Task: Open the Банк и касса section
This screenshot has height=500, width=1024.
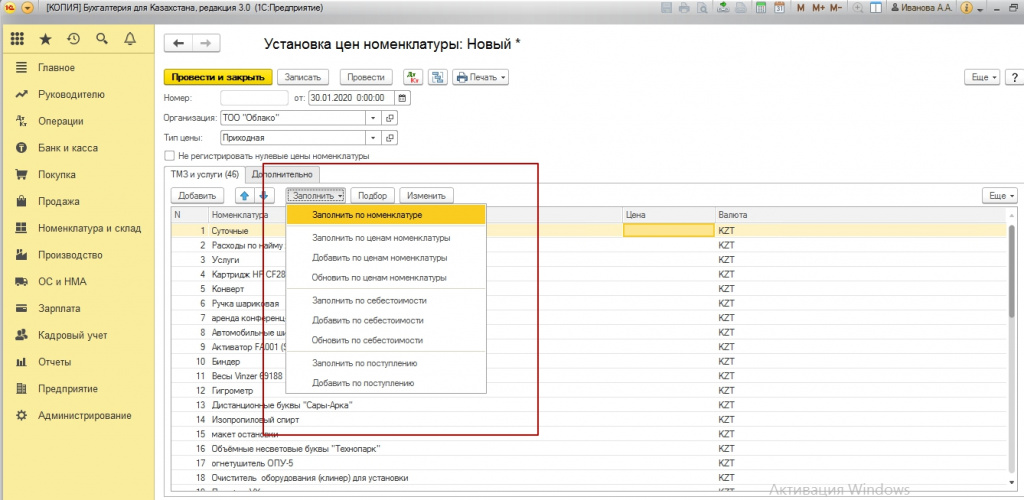Action: (x=68, y=148)
